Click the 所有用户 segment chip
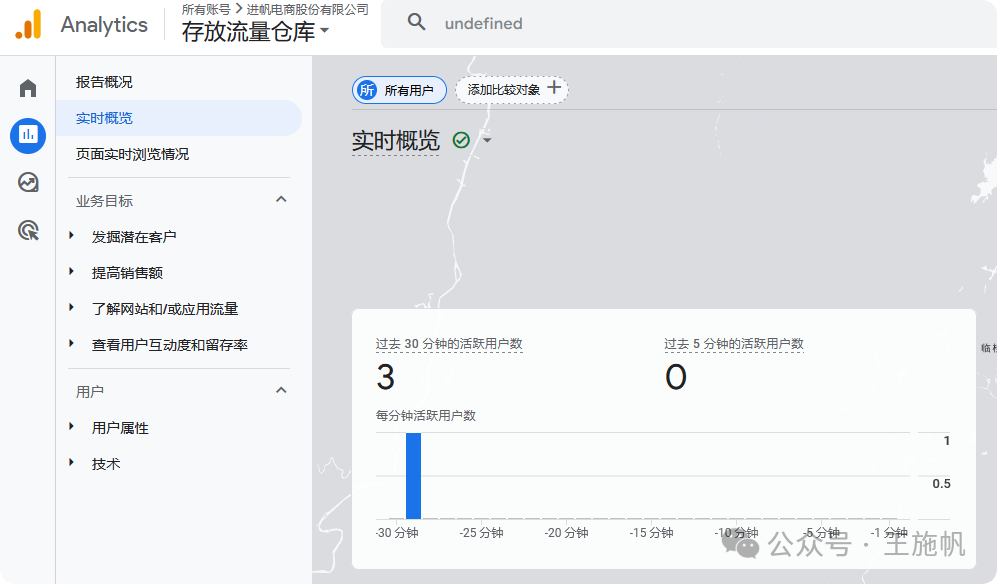 click(399, 90)
